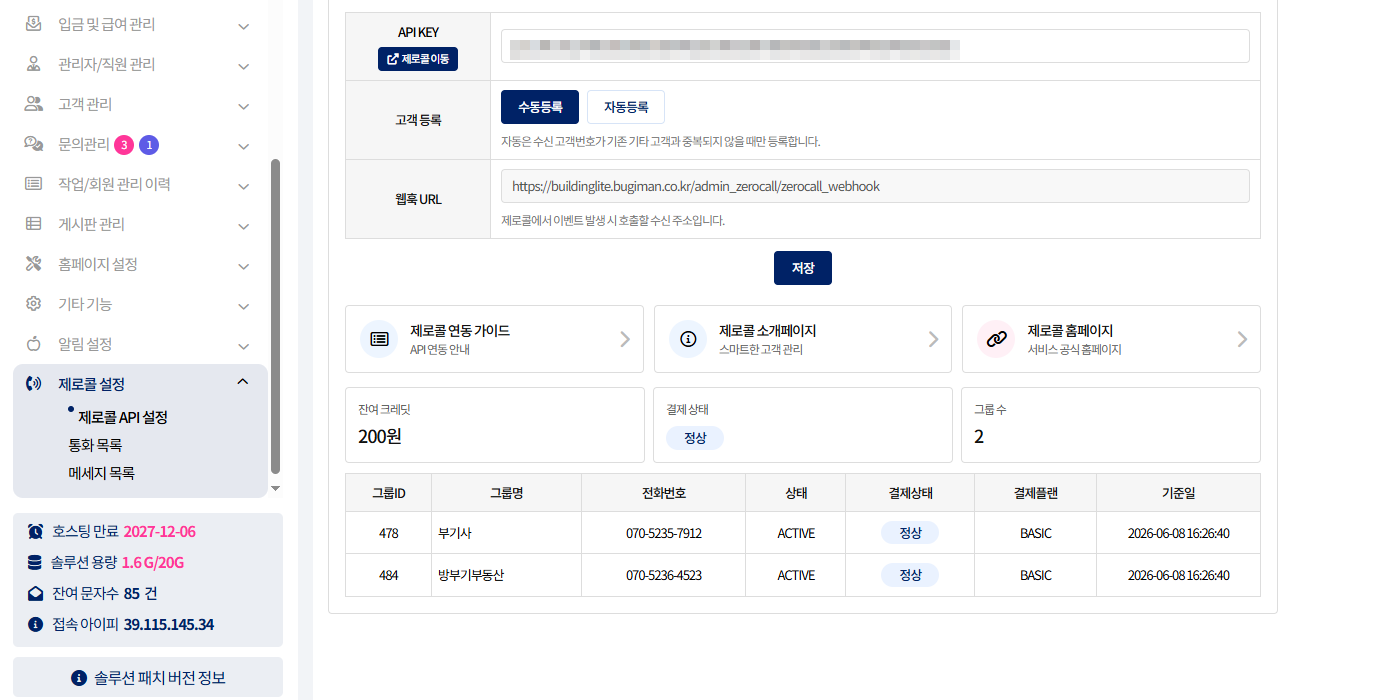
Task: Click the sidebar vertical scrollbar
Action: (x=275, y=316)
